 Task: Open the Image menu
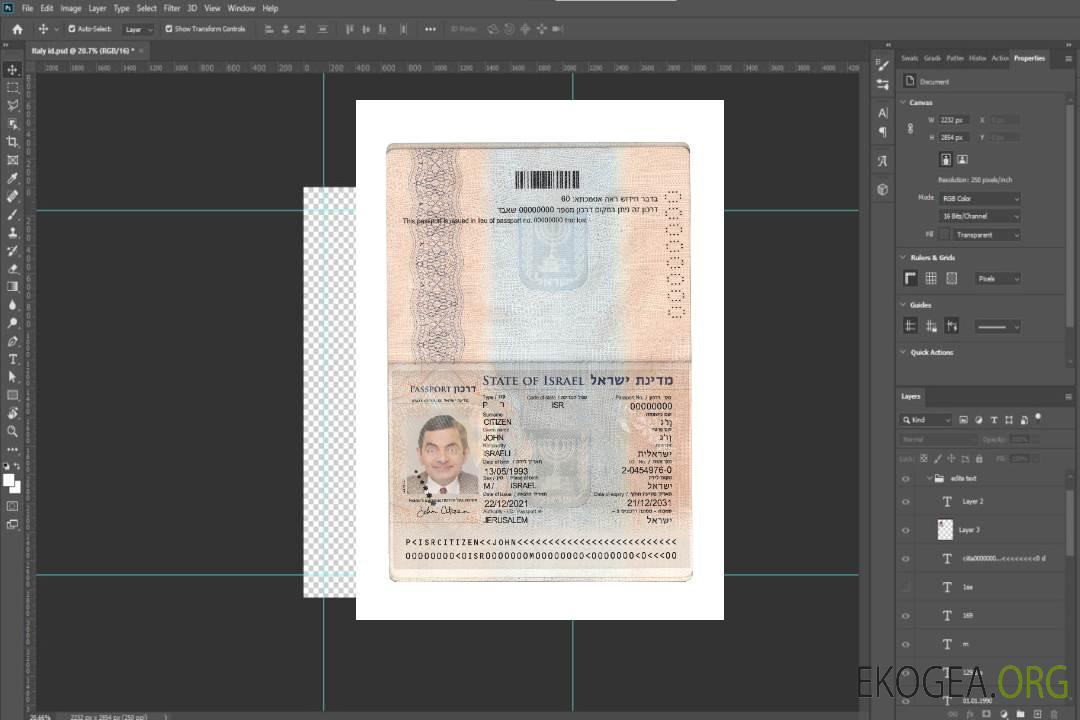tap(71, 8)
